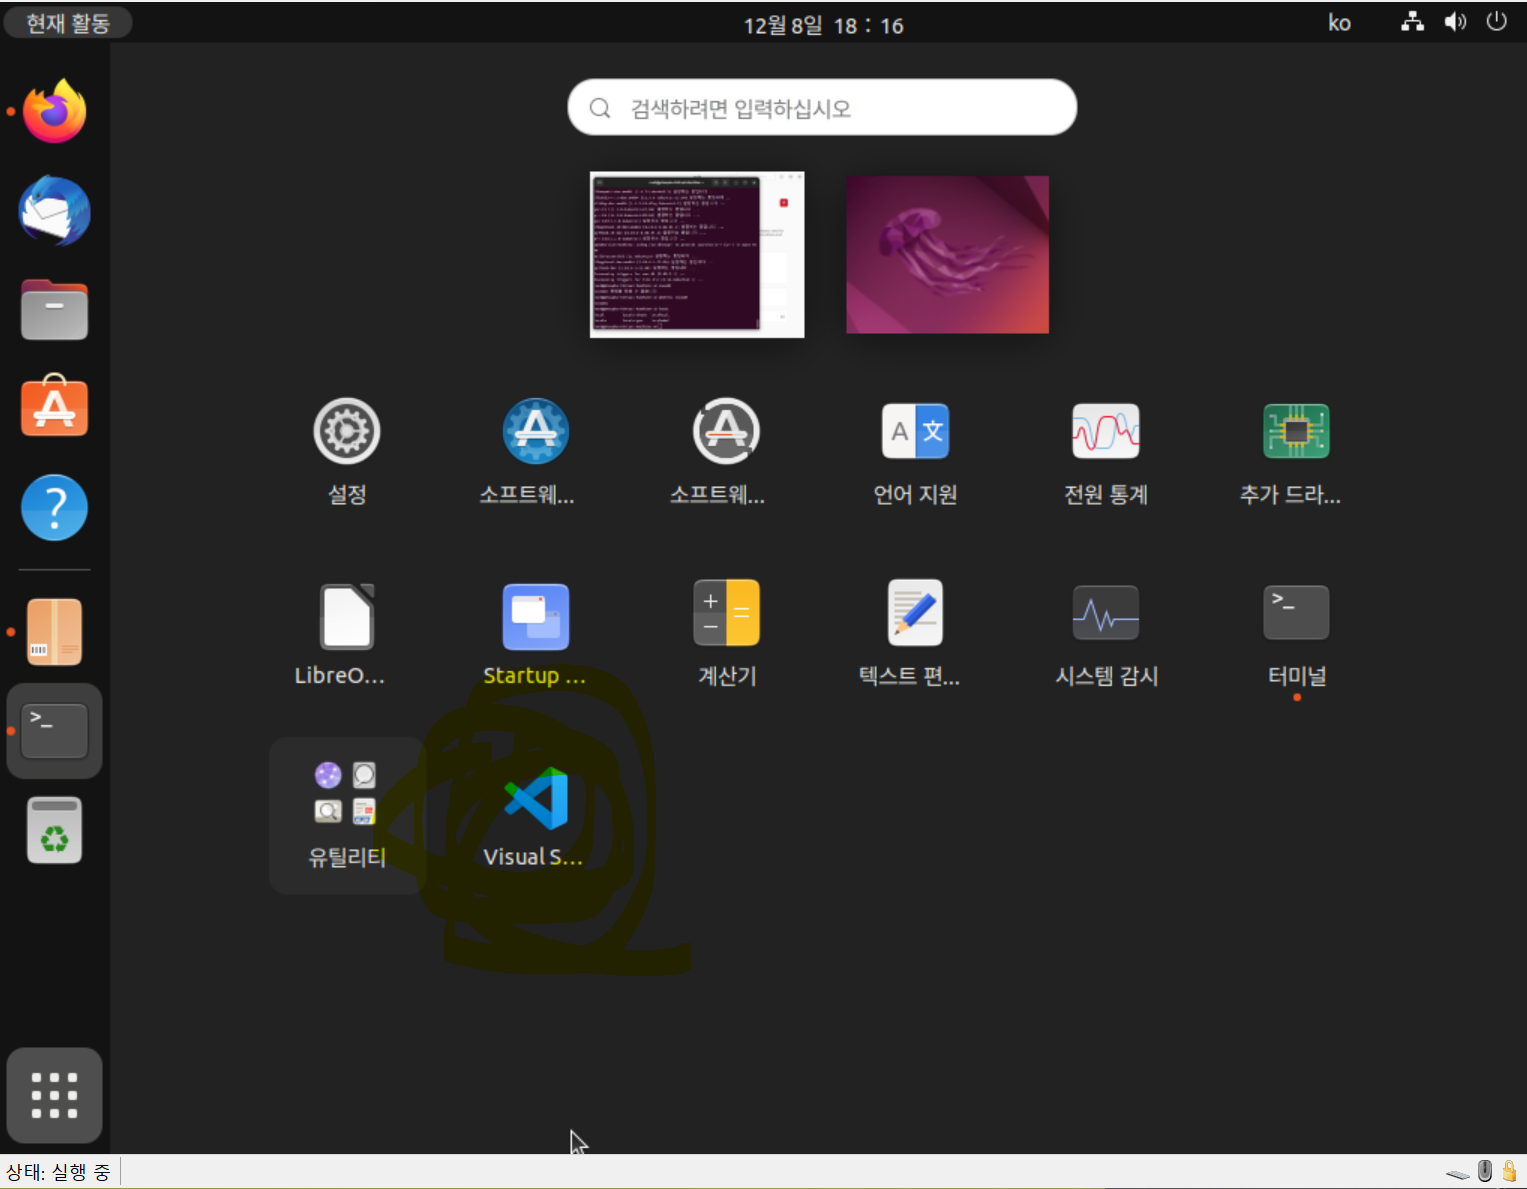This screenshot has width=1527, height=1189.
Task: Open the Help icon in dock
Action: [55, 507]
